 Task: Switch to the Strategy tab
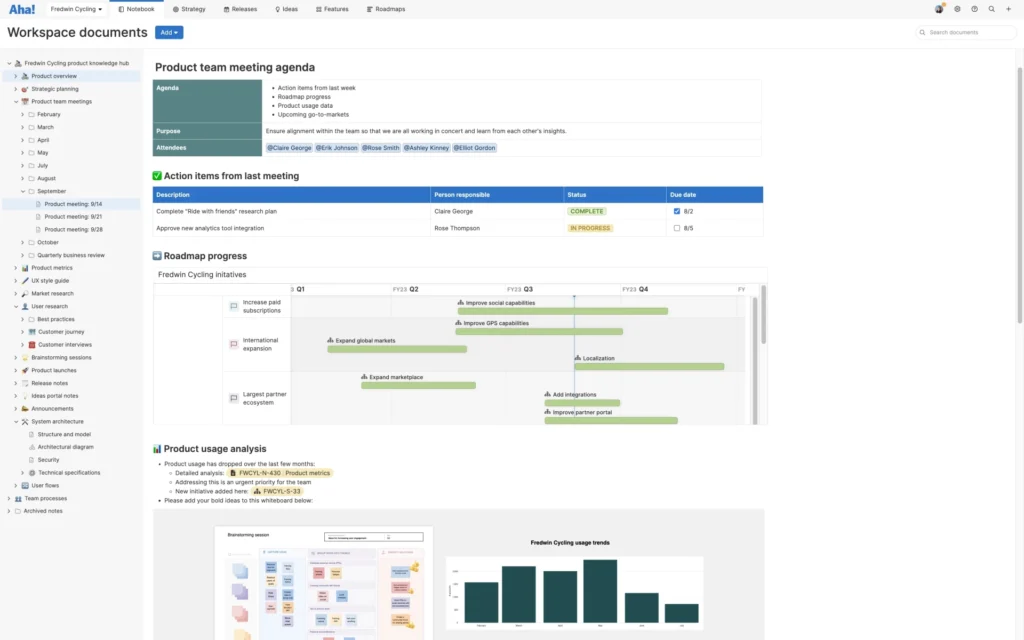click(189, 9)
